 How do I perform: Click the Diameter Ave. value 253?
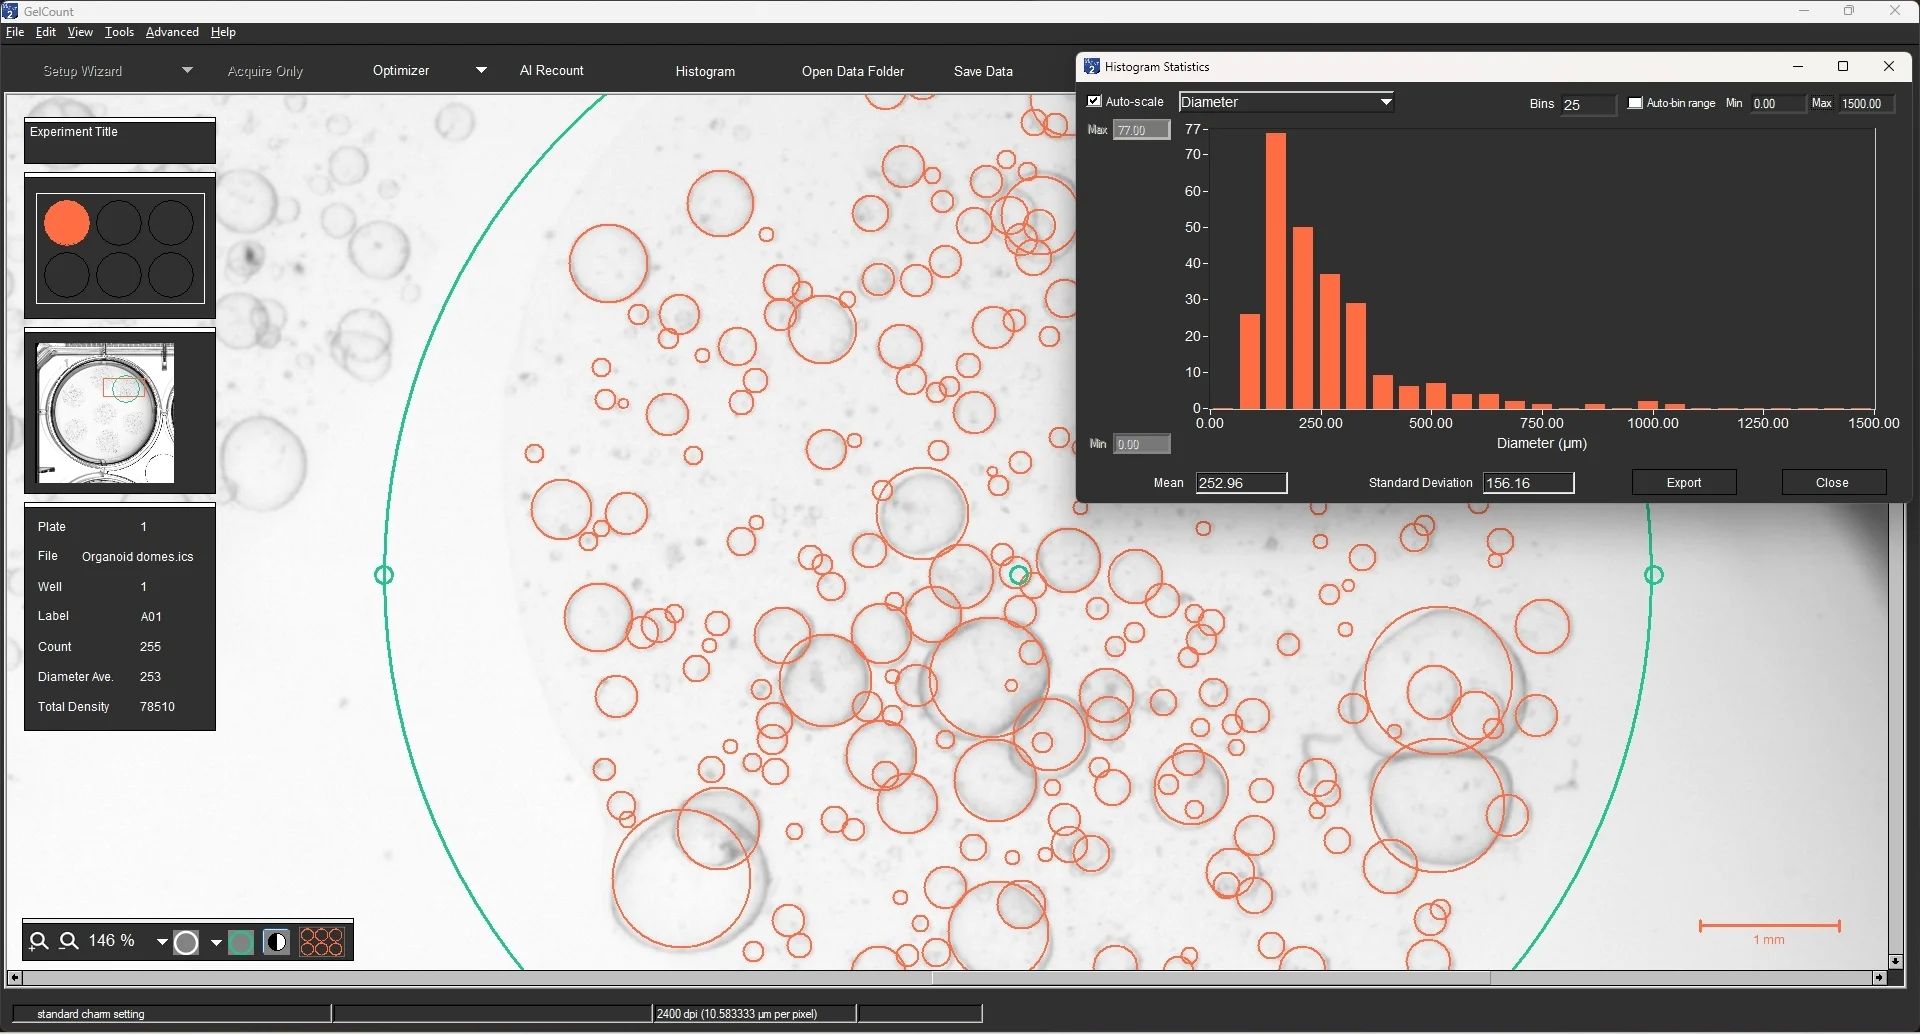(150, 677)
